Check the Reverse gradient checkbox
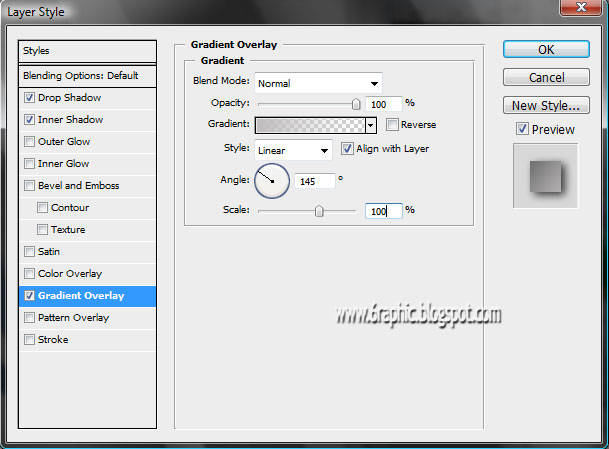The image size is (609, 449). [x=392, y=125]
